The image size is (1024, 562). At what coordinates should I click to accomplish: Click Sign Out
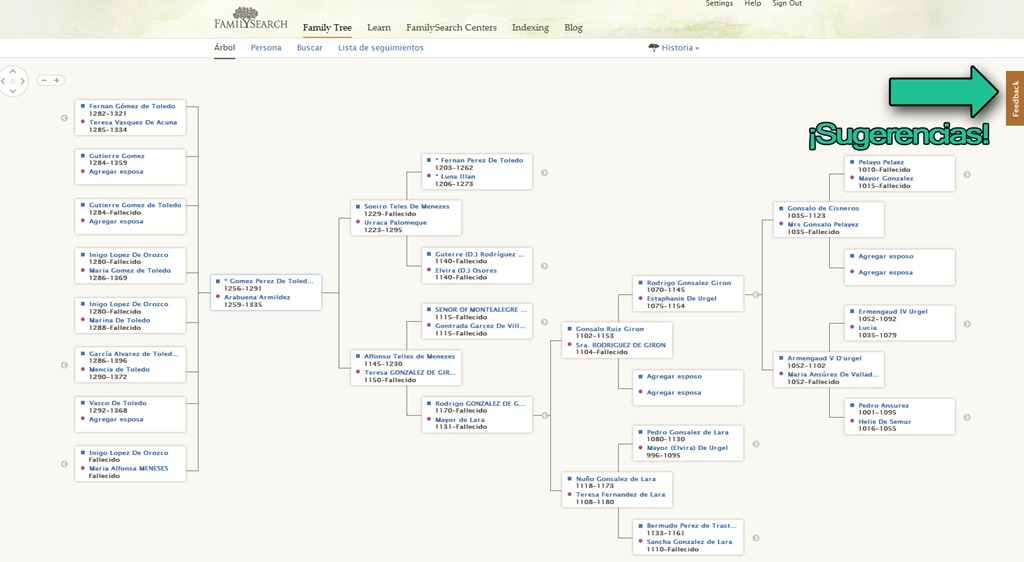pos(787,3)
